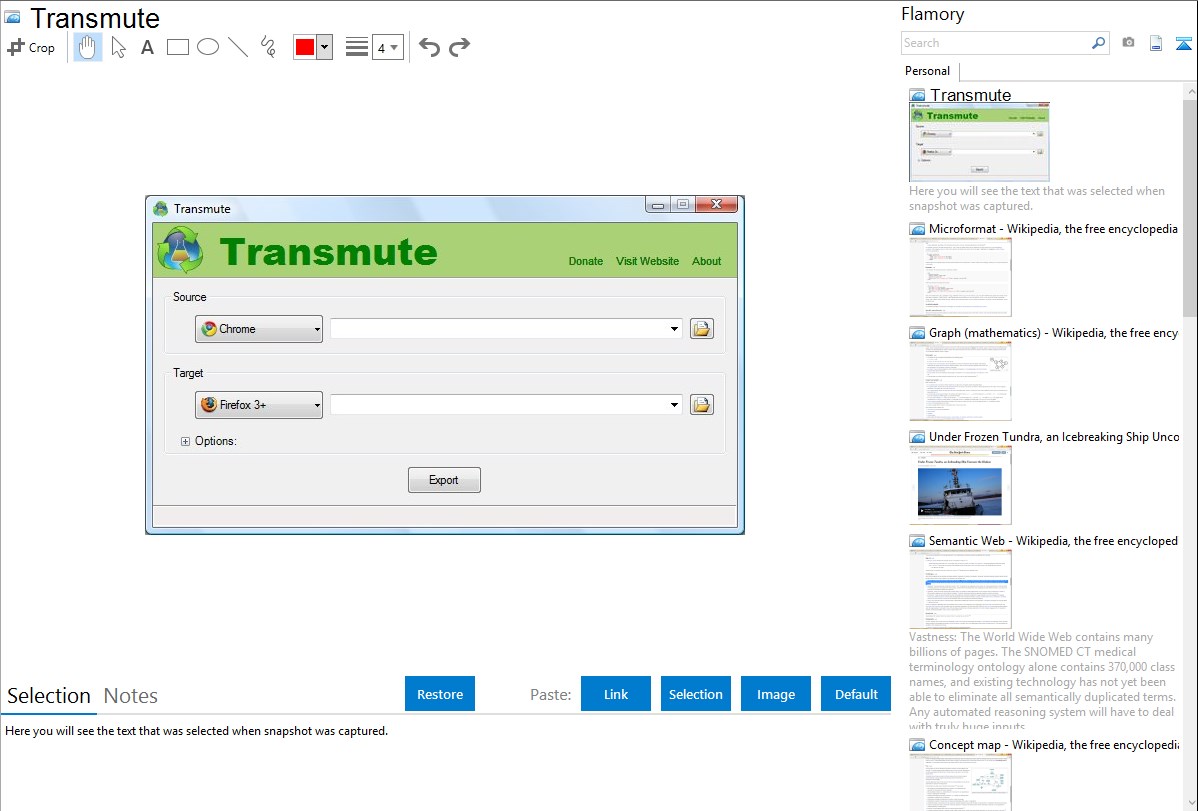
Task: Click the red color swatch
Action: click(305, 47)
